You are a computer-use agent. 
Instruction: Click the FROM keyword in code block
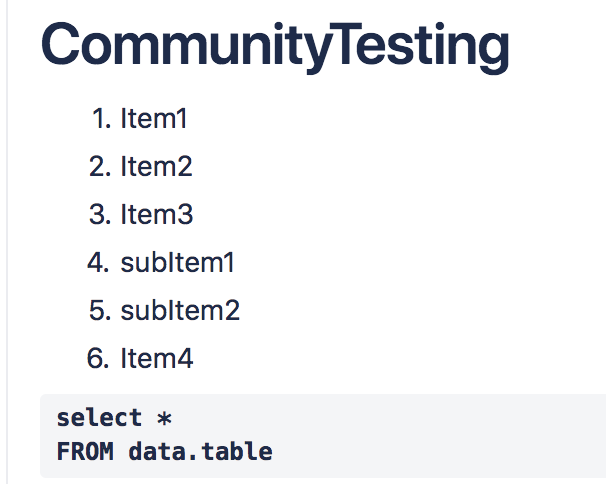pyautogui.click(x=86, y=451)
